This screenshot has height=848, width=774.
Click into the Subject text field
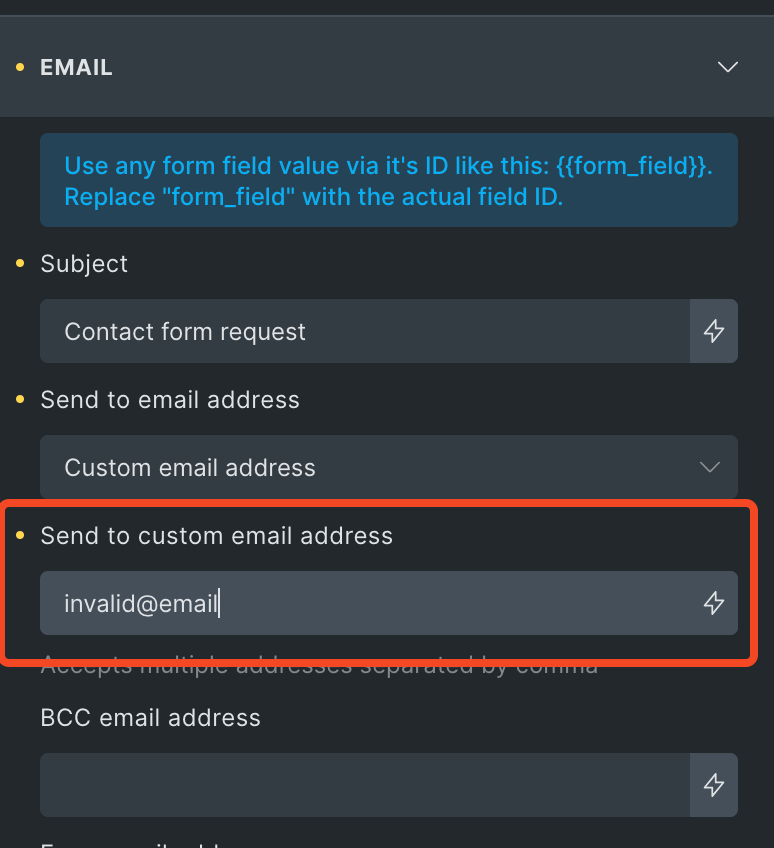[x=365, y=331]
